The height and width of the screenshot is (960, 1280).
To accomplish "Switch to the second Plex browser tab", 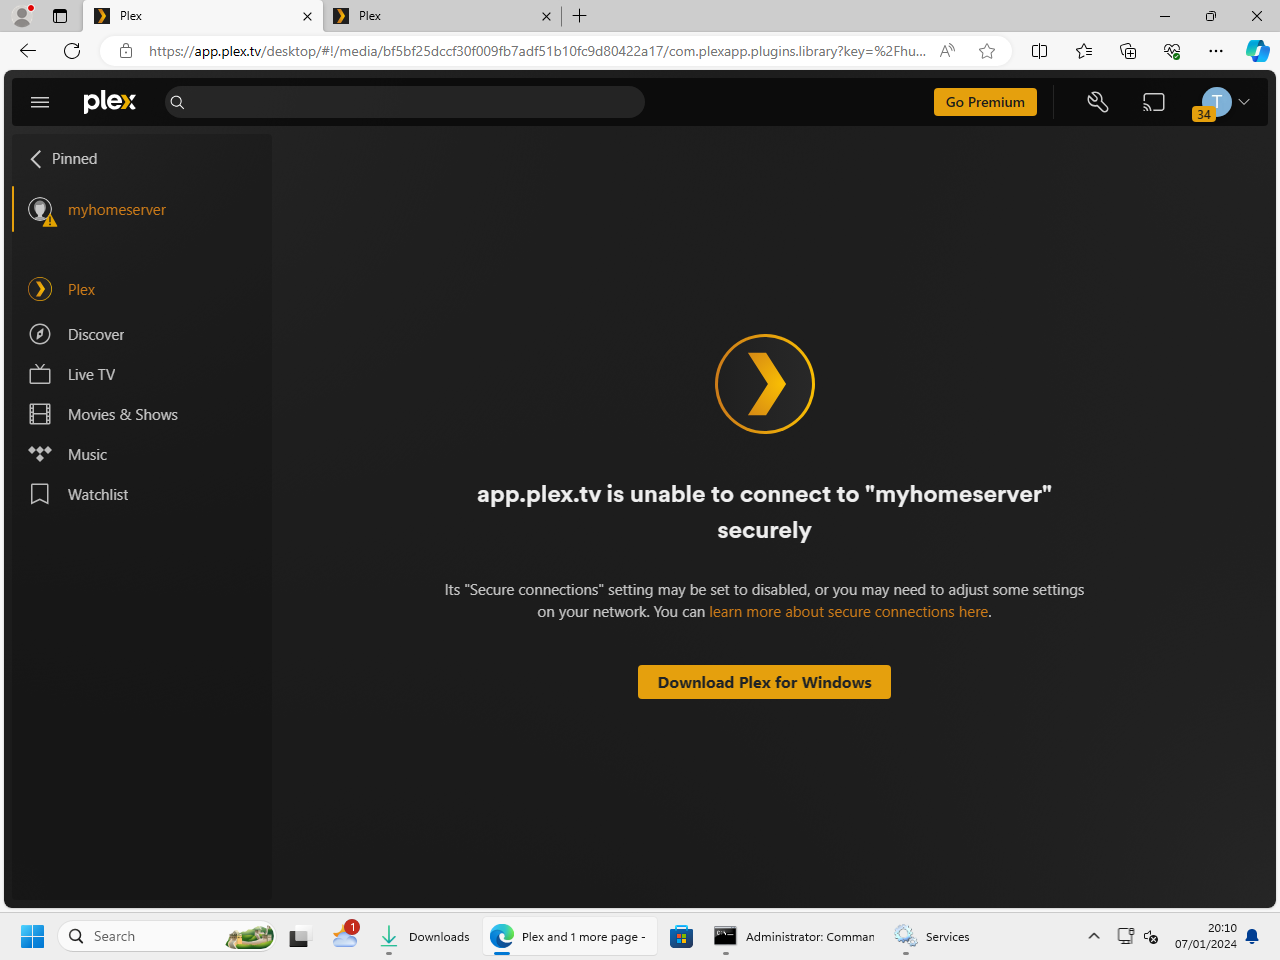I will point(440,16).
